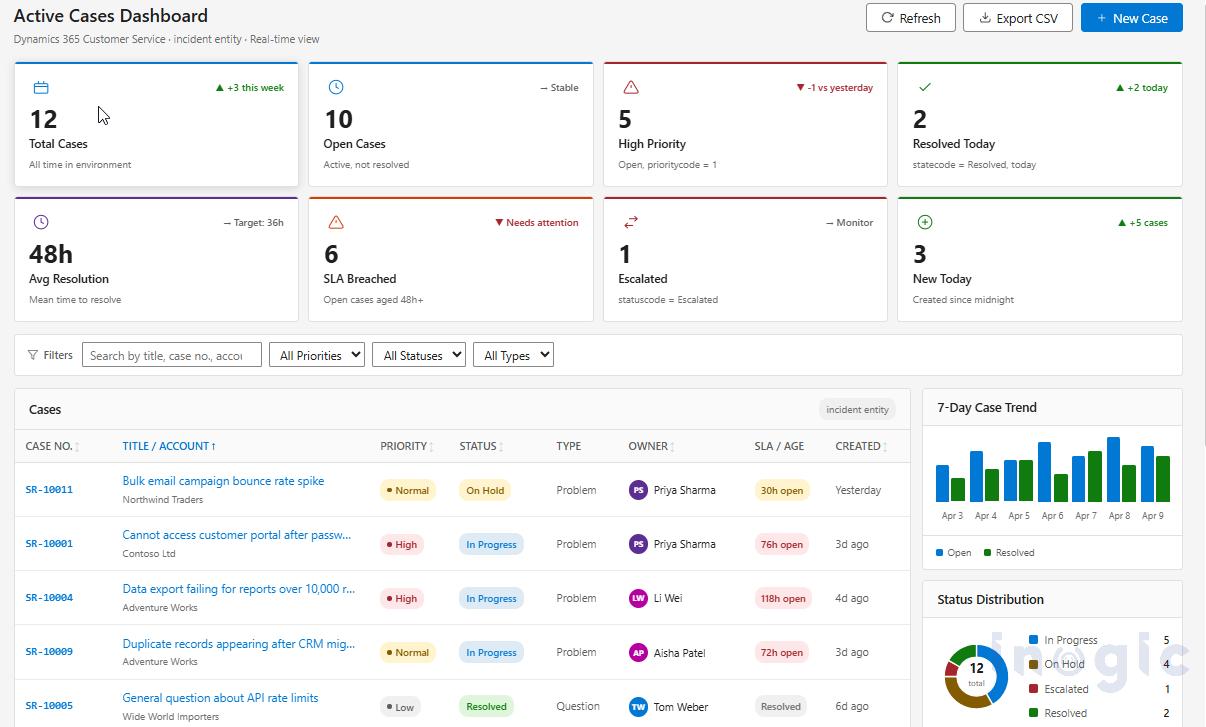The image size is (1206, 727).
Task: Click the calendar icon on Total Cases card
Action: [x=40, y=88]
